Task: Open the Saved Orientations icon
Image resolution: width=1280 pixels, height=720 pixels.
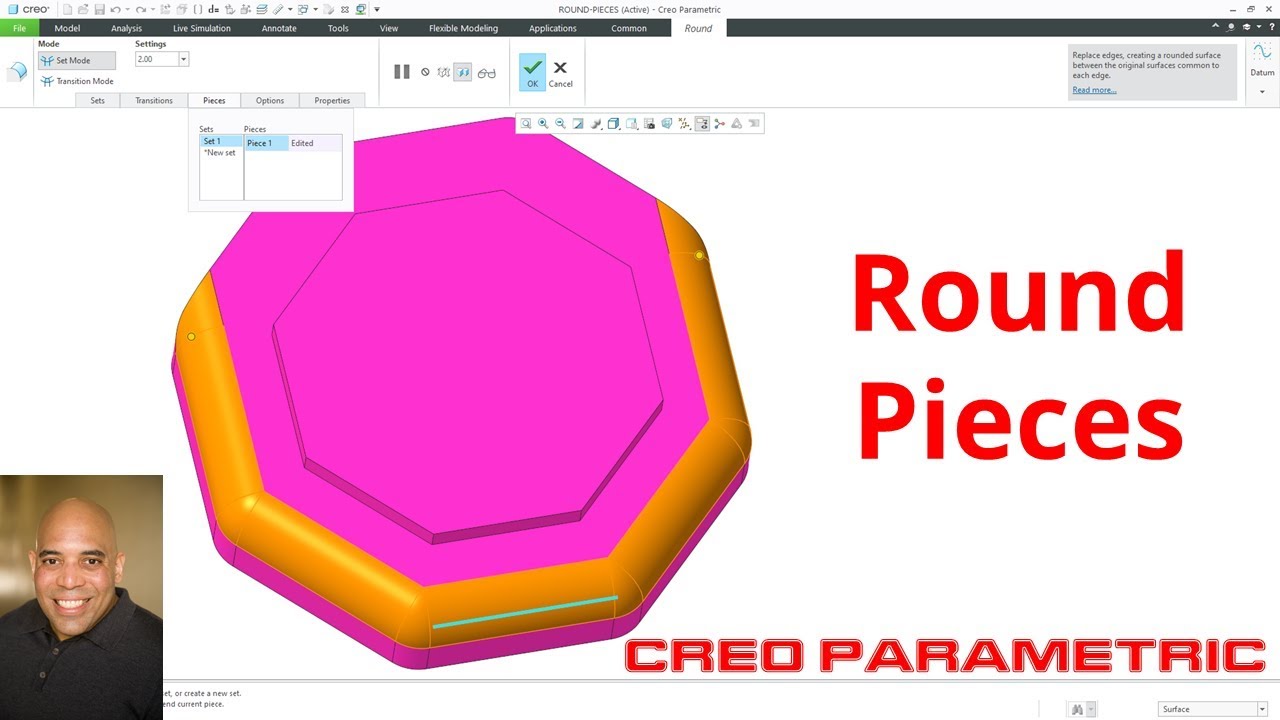Action: tap(632, 124)
